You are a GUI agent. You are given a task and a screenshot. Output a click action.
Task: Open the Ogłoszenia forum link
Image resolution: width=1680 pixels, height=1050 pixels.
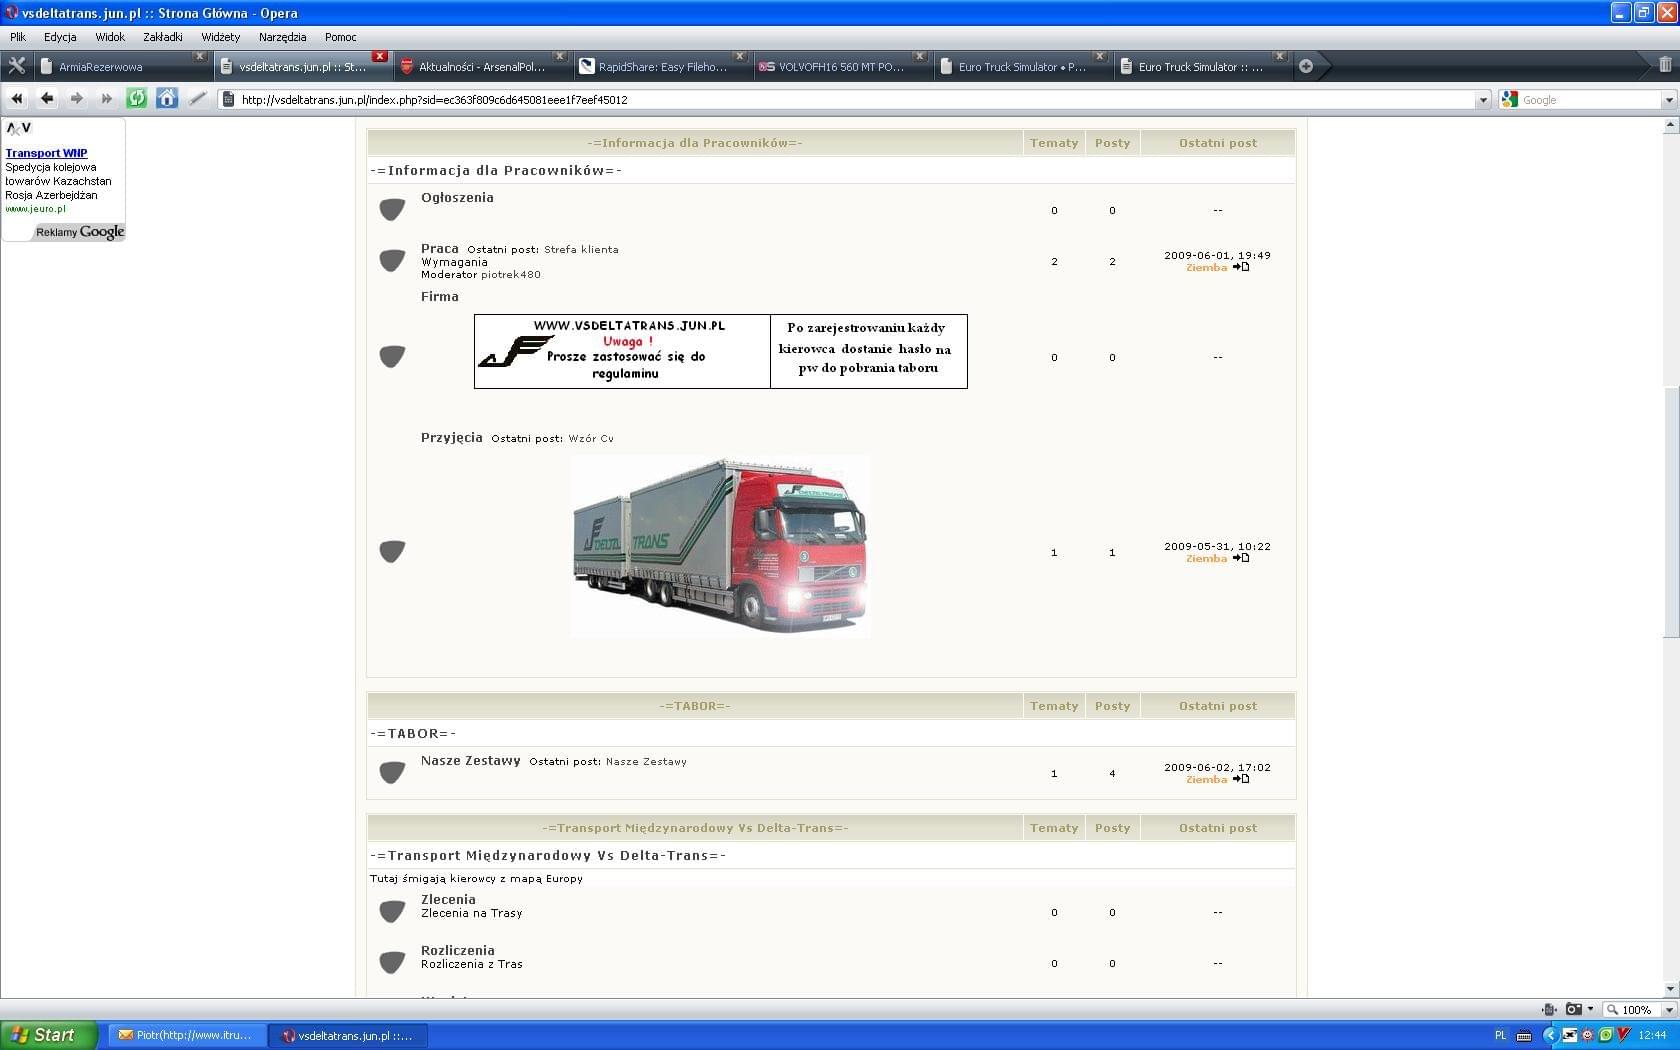457,197
